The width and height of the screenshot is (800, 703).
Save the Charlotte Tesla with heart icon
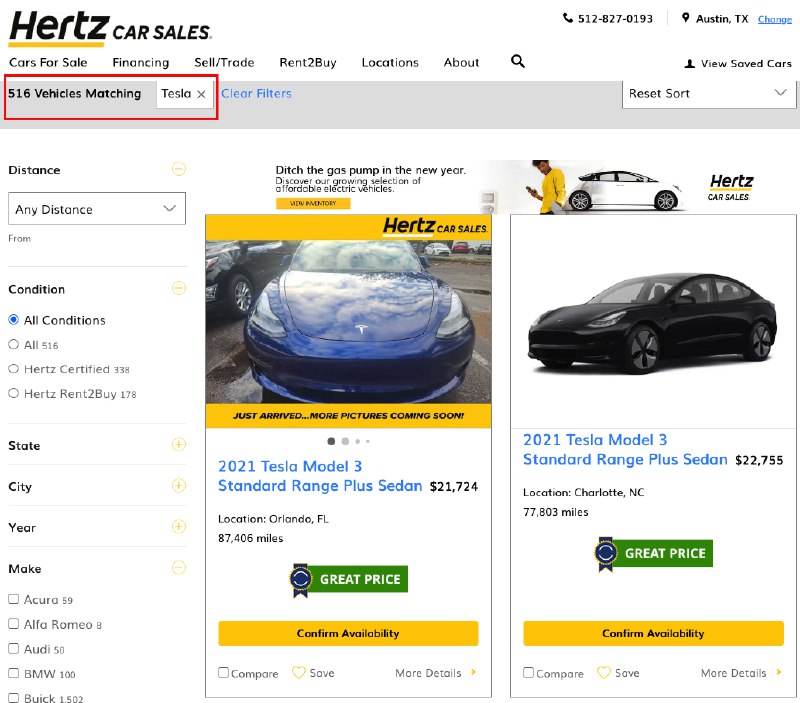(604, 672)
